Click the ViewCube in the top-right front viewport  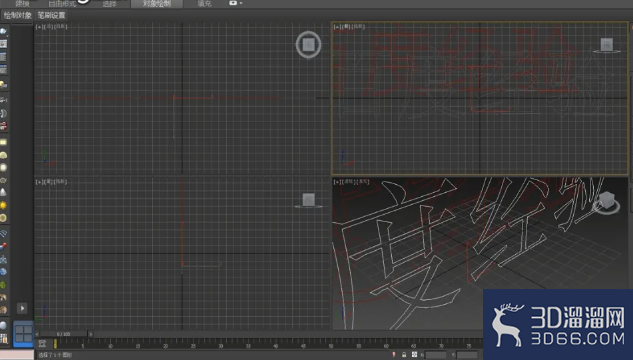pyautogui.click(x=606, y=45)
